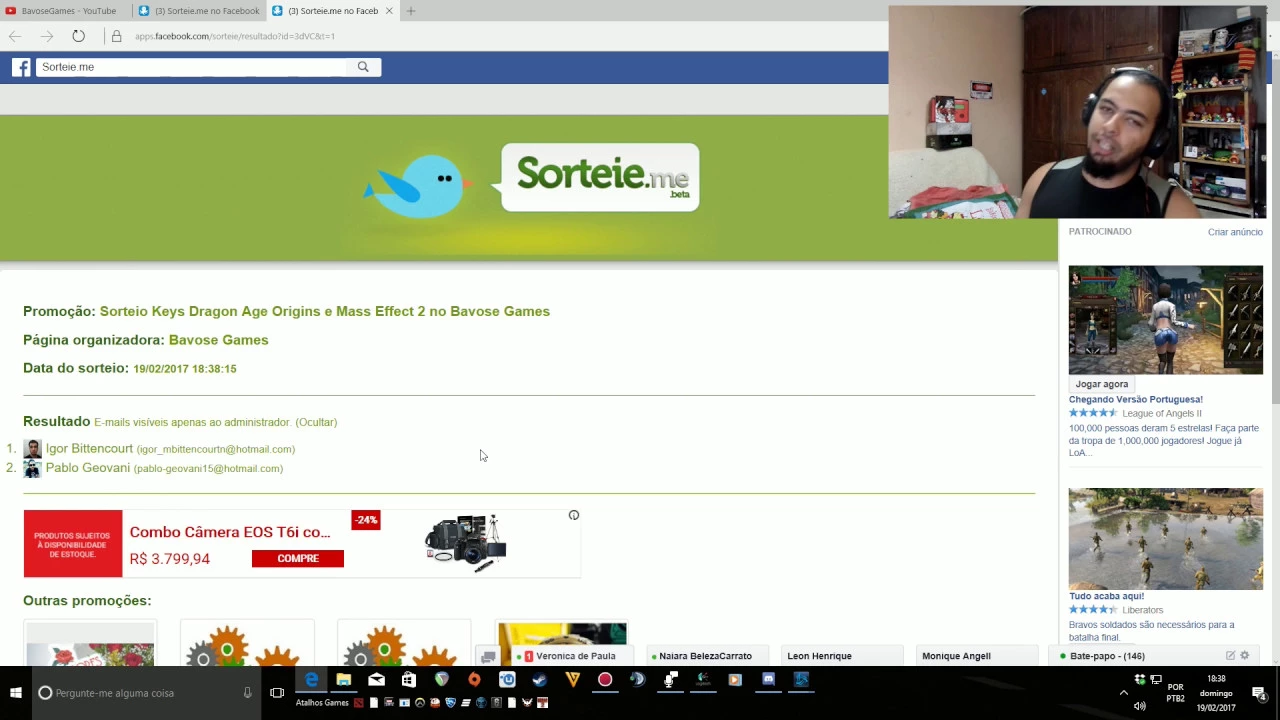Screen dimensions: 1280x720
Task: Refresh the page with the reload icon
Action: tap(78, 36)
